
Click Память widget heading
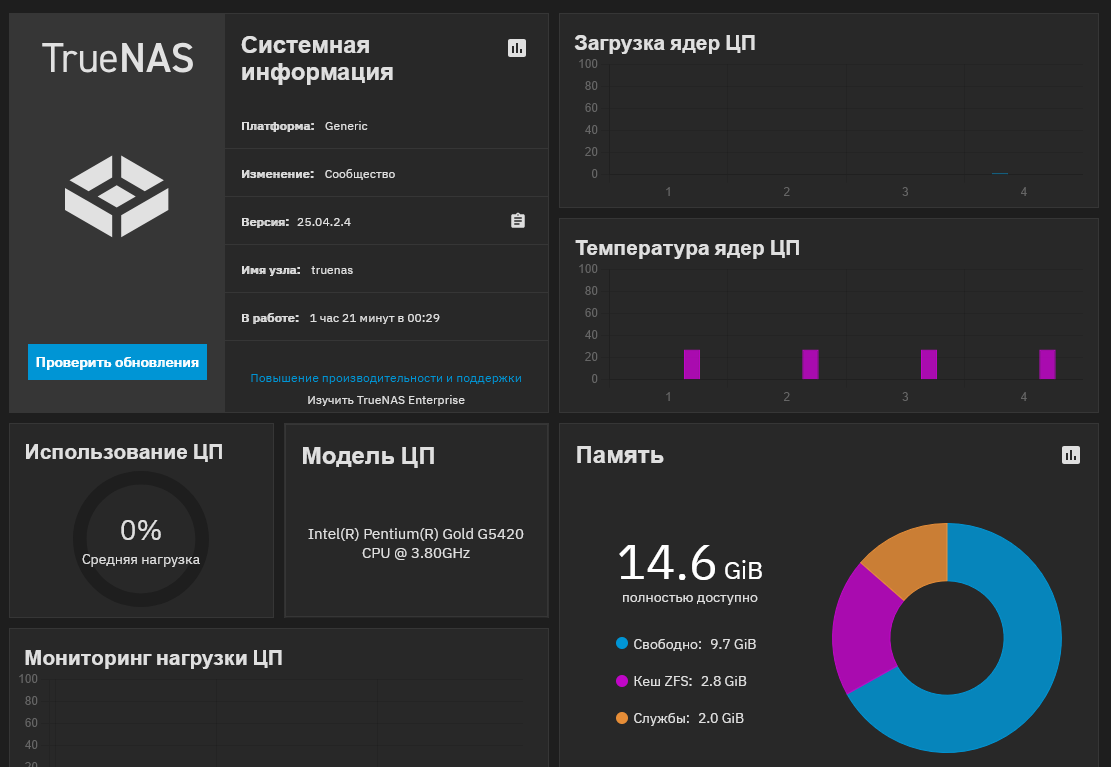tap(619, 455)
